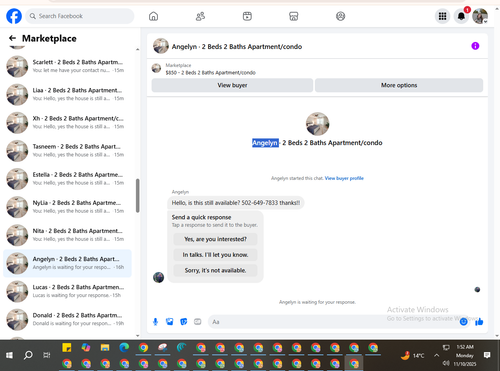
Task: Open the Estella conversation
Action: tap(67, 179)
